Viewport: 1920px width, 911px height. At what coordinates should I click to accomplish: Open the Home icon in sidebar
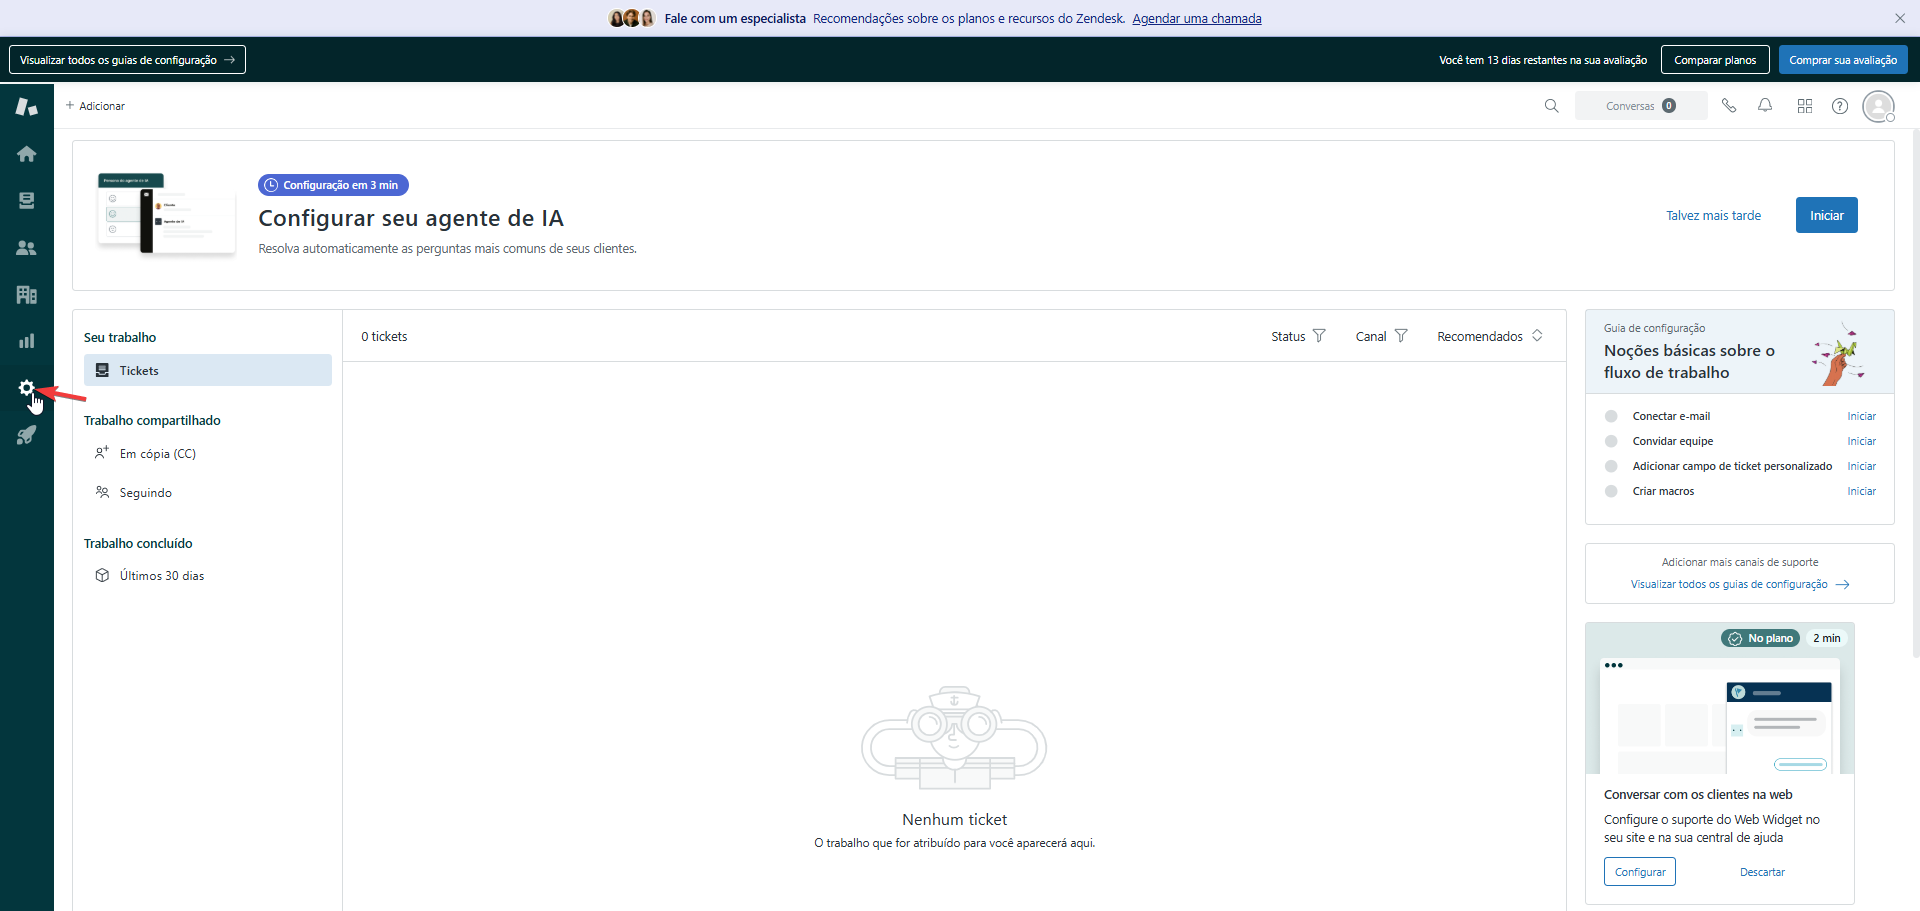(x=27, y=154)
